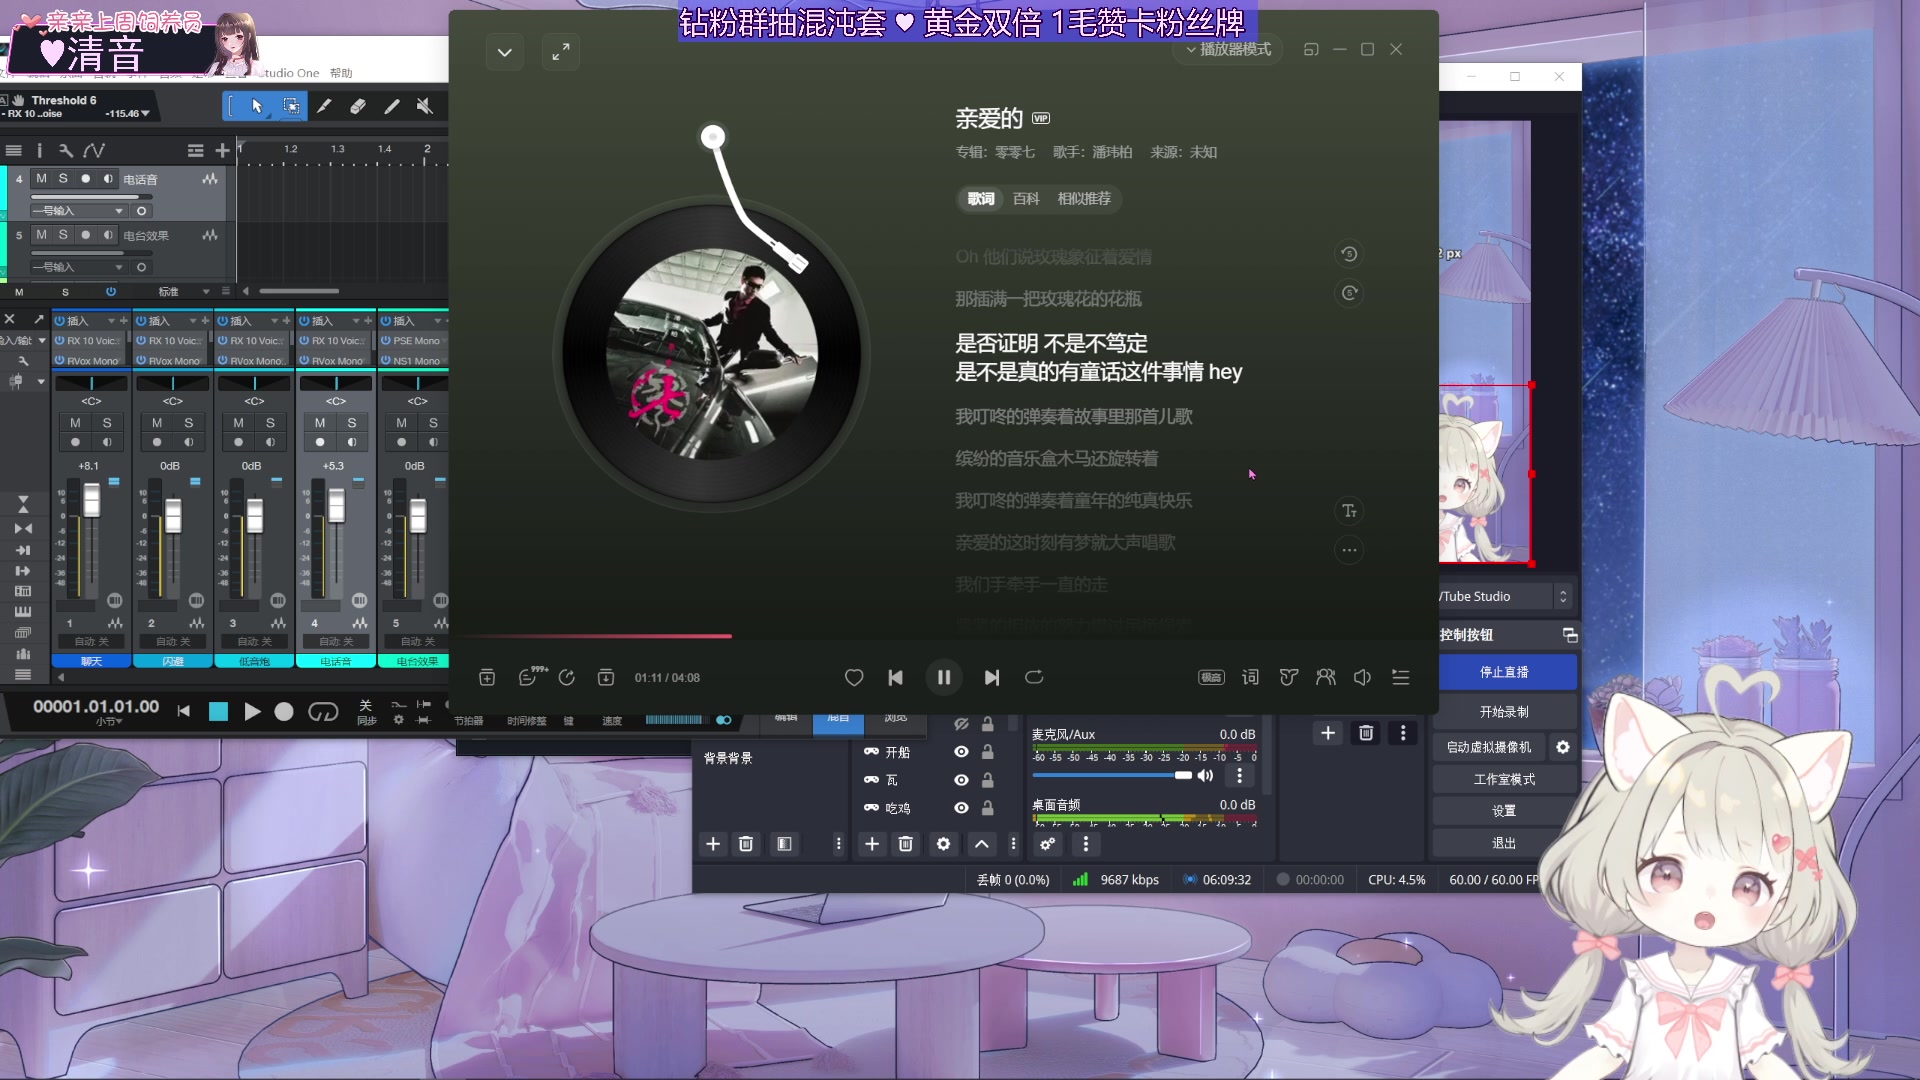Image resolution: width=1920 pixels, height=1080 pixels.
Task: Click 工作室模式 button in OBS
Action: [x=1504, y=779]
